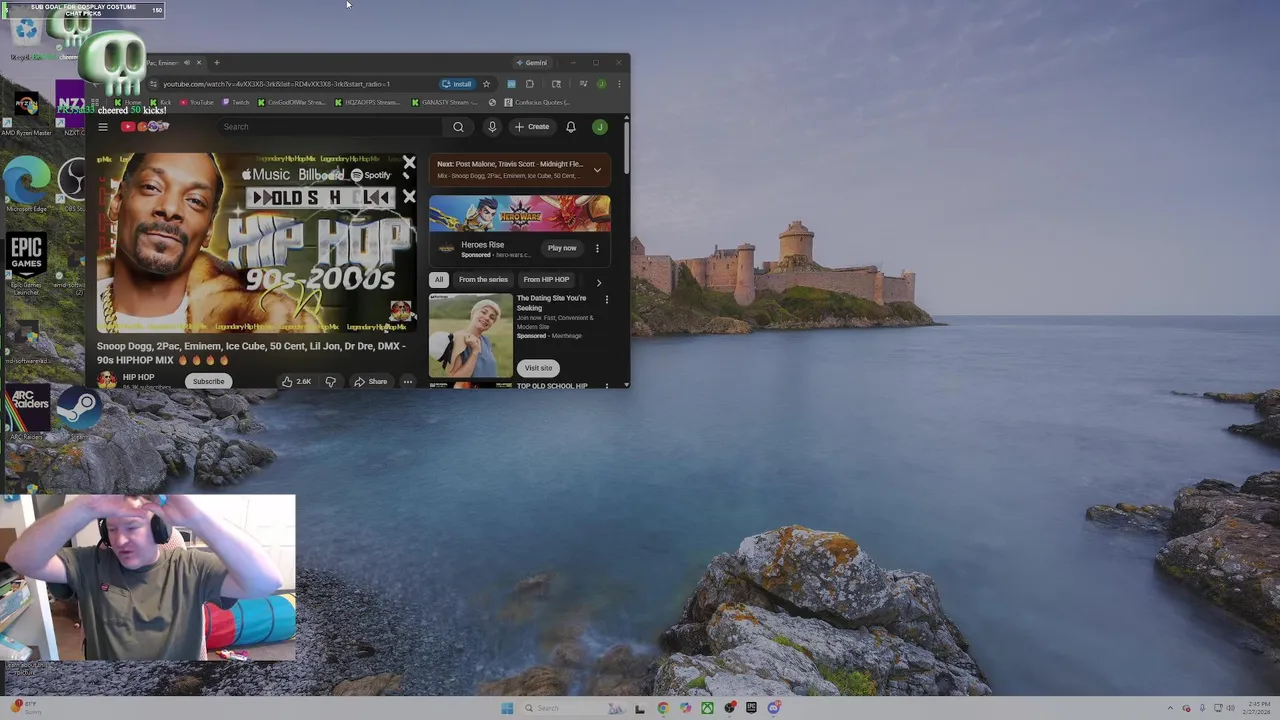Open the GANASTY Stream bookmark

[x=444, y=102]
